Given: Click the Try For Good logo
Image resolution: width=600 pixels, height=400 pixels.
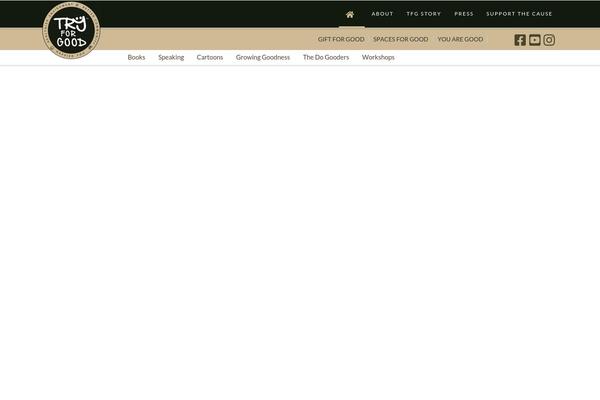Looking at the screenshot, I should pos(72,30).
